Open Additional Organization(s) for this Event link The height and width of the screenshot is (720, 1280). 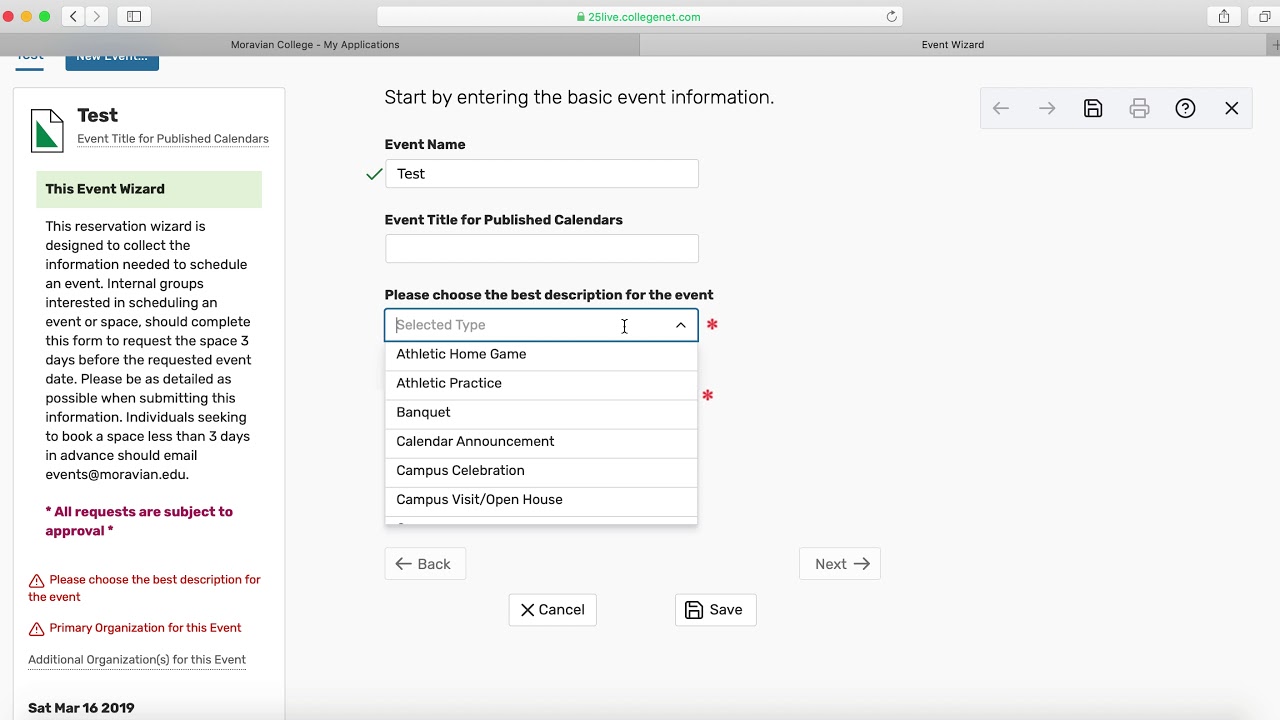point(137,660)
